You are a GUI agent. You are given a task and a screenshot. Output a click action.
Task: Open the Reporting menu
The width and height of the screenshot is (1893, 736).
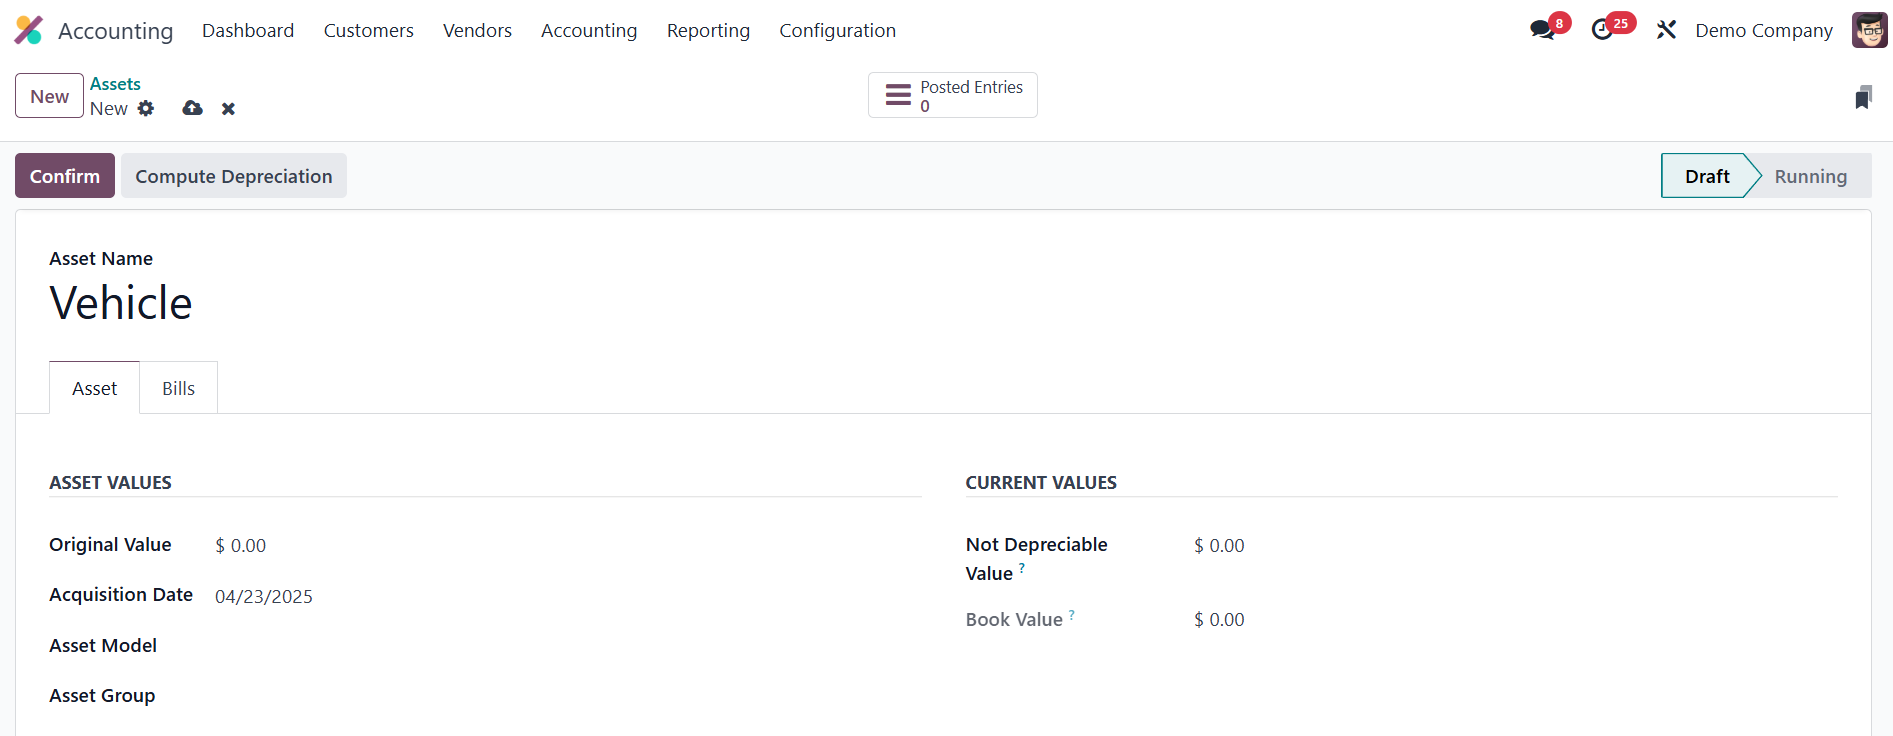(x=708, y=30)
